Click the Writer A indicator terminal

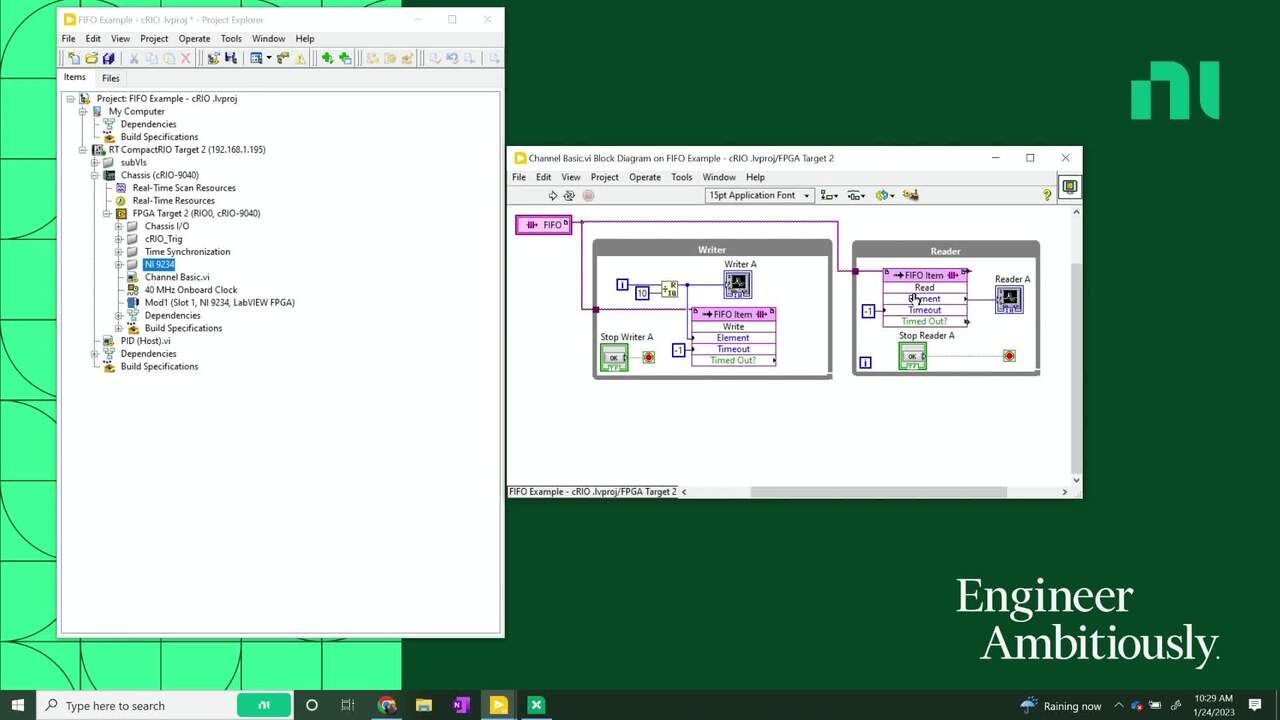click(x=737, y=284)
